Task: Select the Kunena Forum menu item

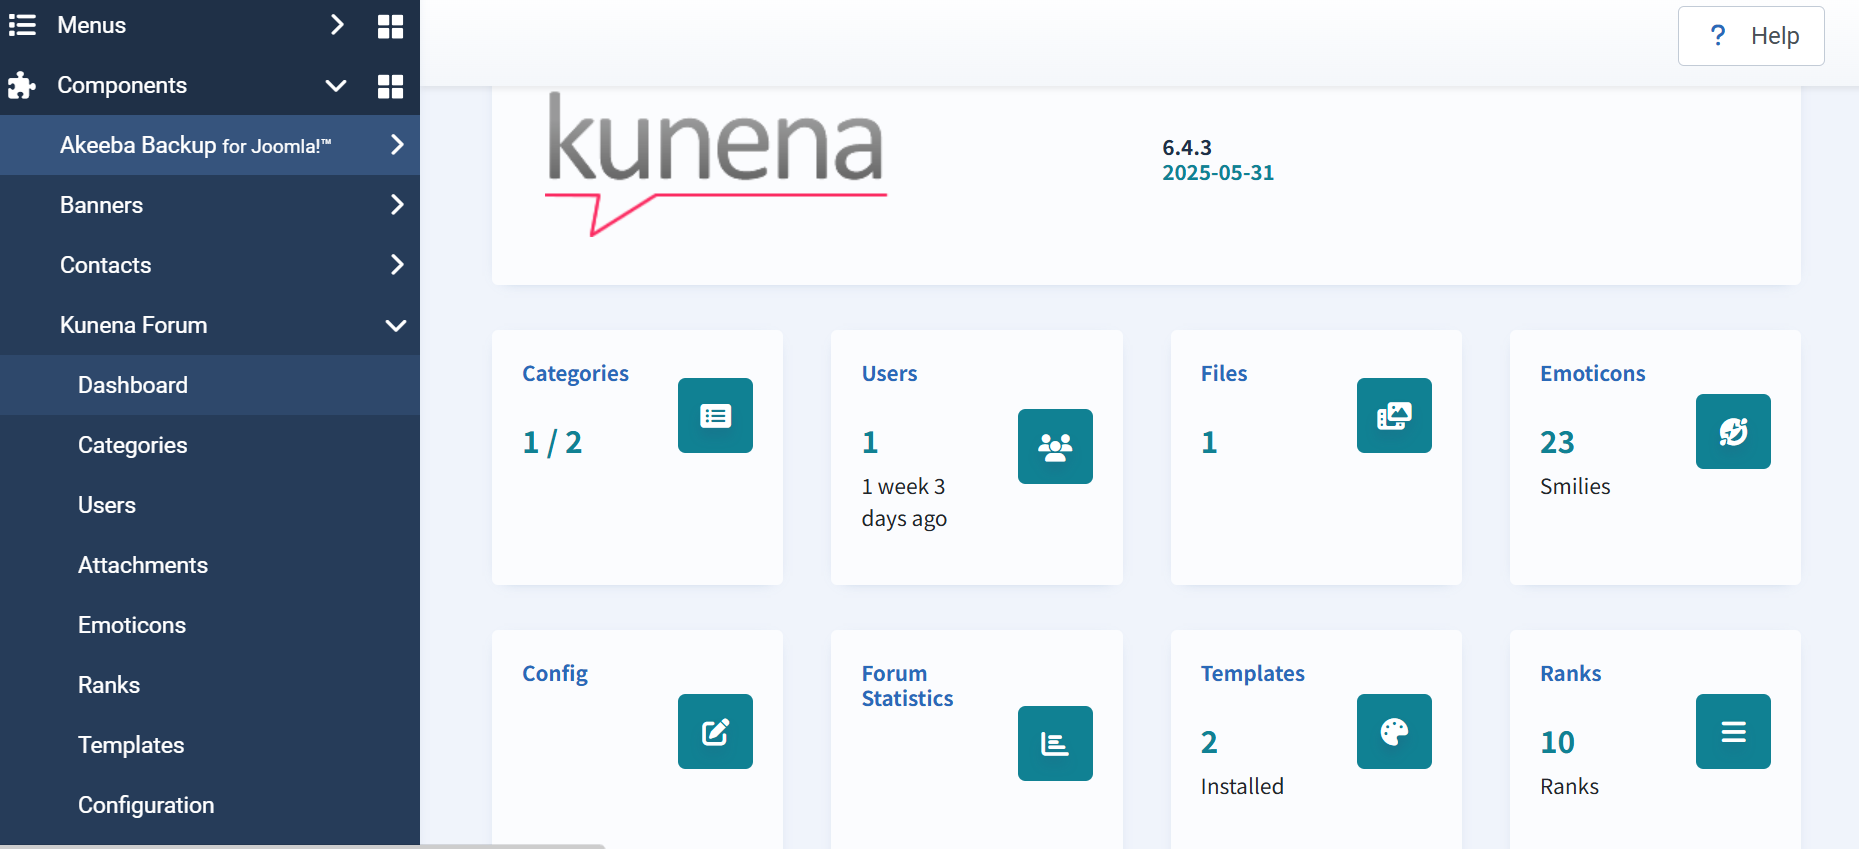Action: pyautogui.click(x=210, y=325)
